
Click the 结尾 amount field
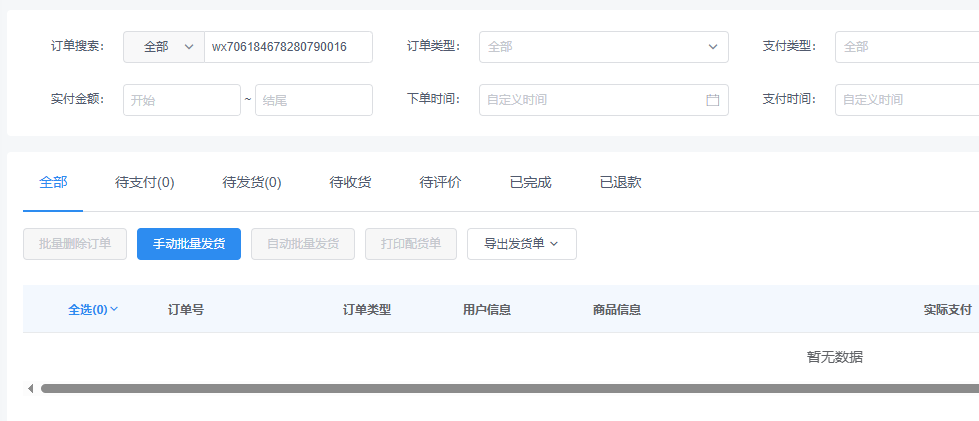coord(314,100)
